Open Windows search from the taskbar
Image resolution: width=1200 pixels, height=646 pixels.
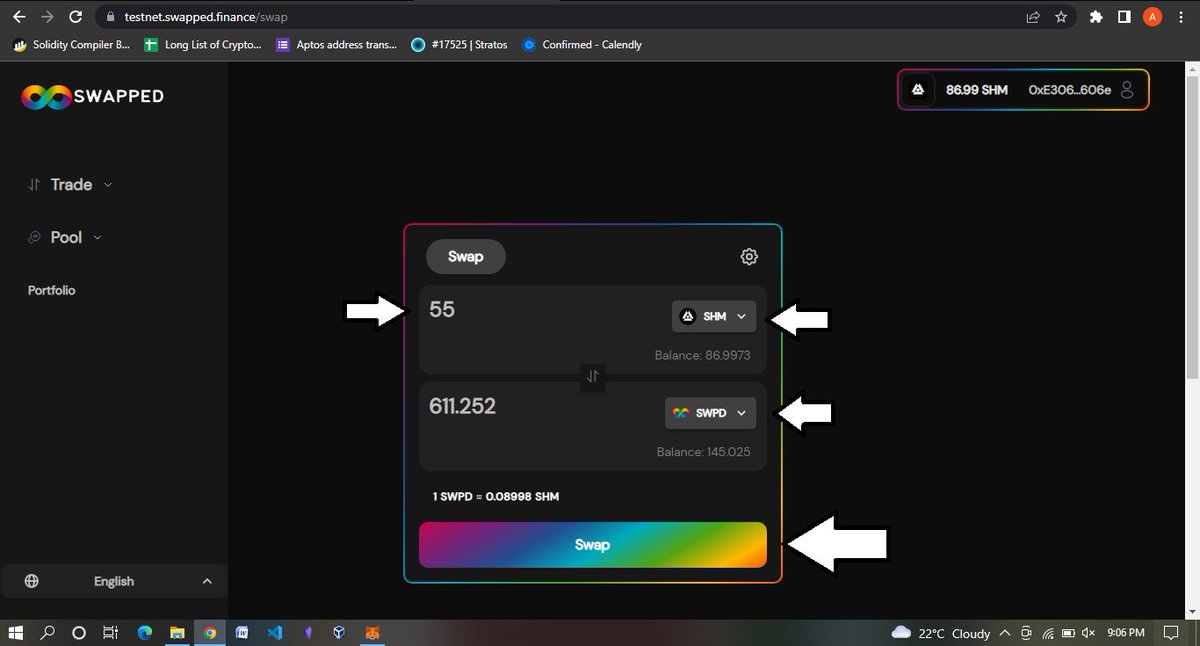click(47, 633)
